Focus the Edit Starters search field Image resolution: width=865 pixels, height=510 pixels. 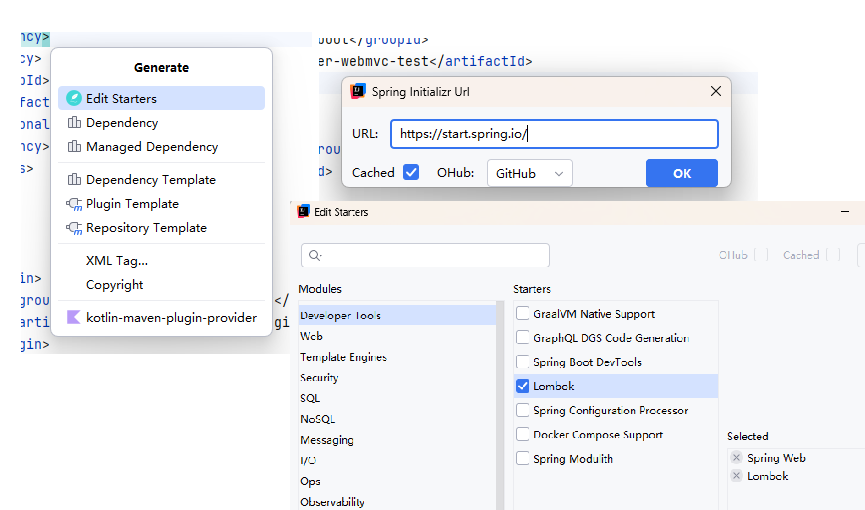pos(425,255)
